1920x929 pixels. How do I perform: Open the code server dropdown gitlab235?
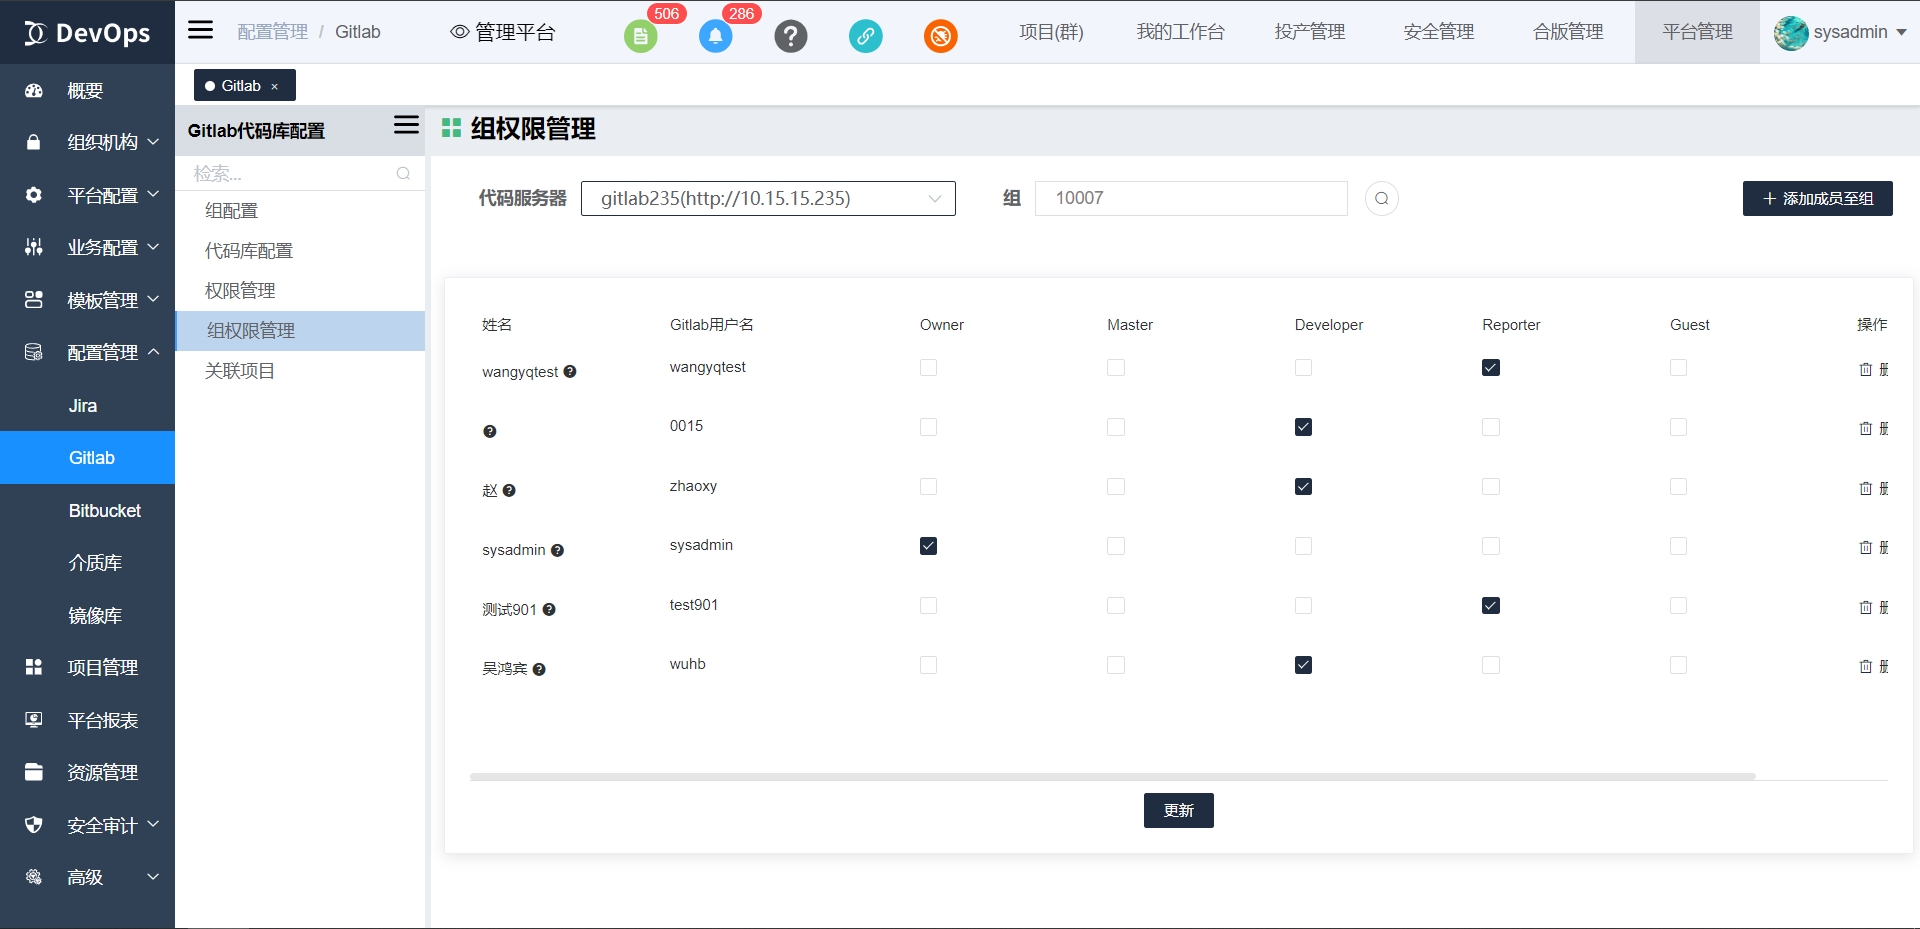pos(768,198)
